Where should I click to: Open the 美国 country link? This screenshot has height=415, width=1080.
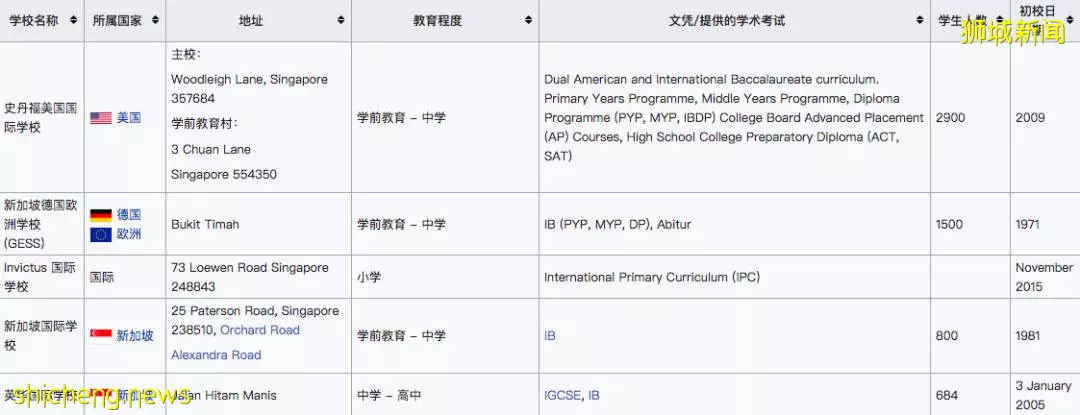(x=129, y=118)
